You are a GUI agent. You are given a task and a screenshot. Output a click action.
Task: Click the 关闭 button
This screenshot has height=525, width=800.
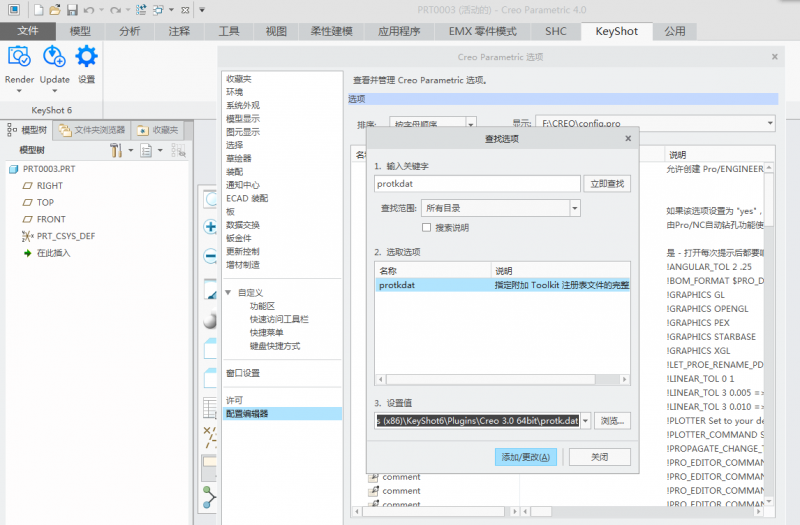pos(599,457)
